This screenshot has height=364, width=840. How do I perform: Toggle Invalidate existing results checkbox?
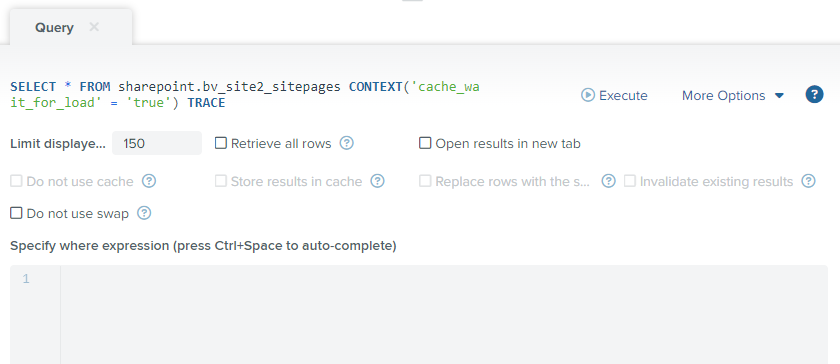[x=629, y=181]
